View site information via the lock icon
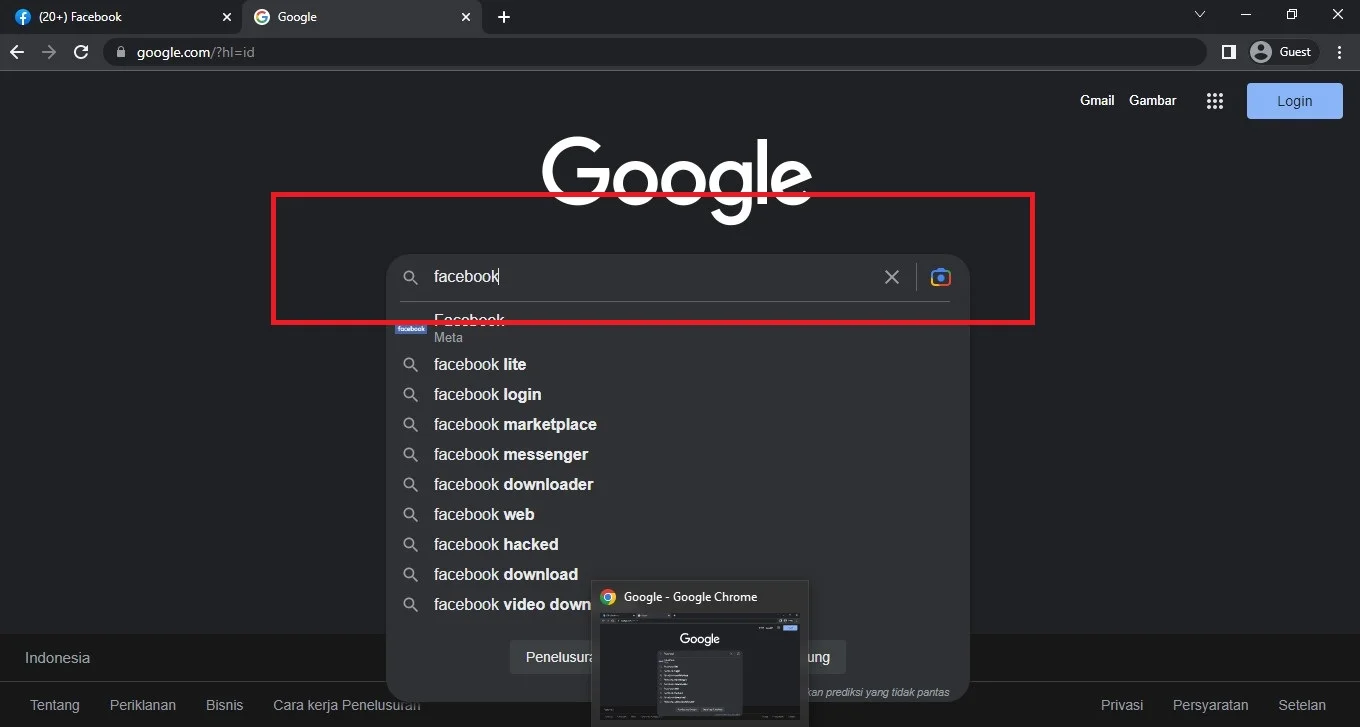This screenshot has width=1360, height=727. pyautogui.click(x=120, y=52)
